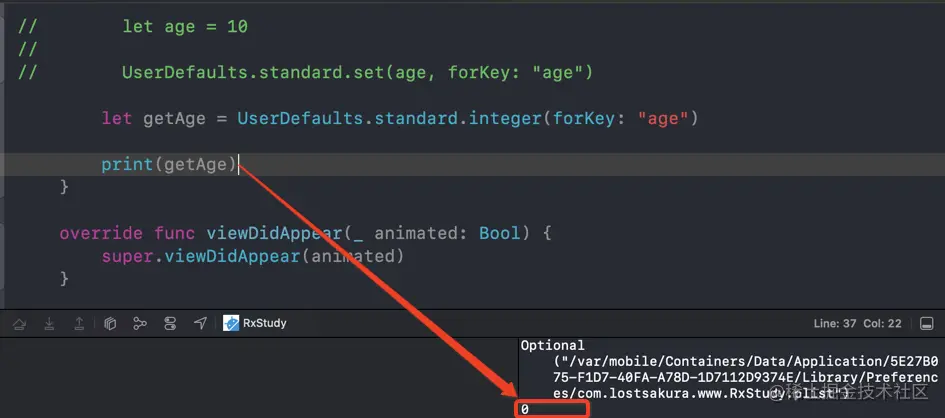
Task: Click the commented "let age = 10" line
Action: [185, 27]
